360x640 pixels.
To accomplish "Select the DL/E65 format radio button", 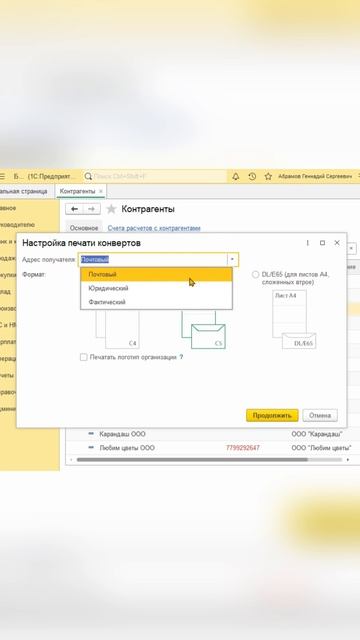I will [256, 274].
